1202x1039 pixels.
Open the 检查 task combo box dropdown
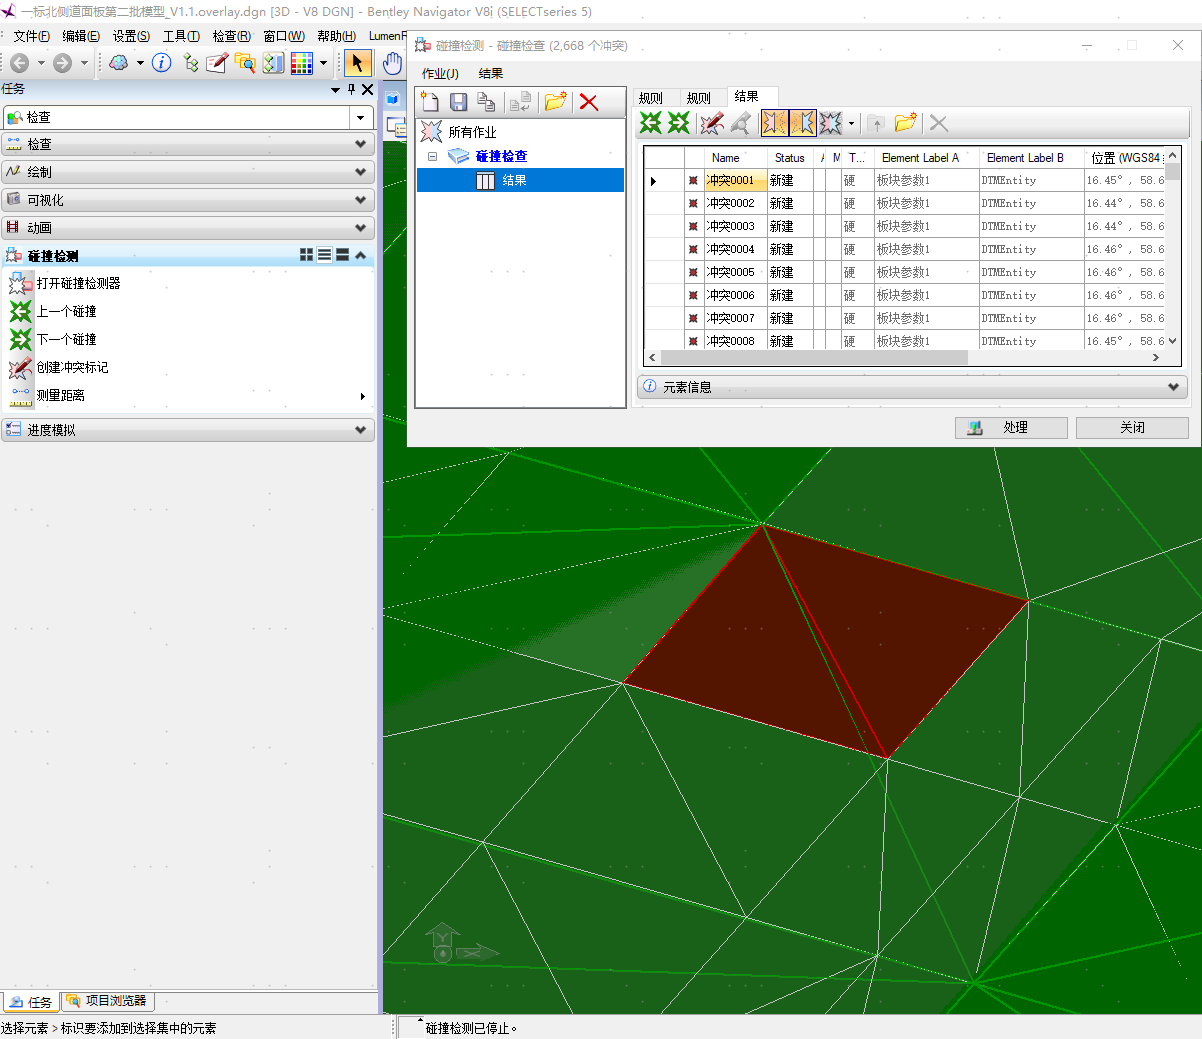pyautogui.click(x=361, y=118)
